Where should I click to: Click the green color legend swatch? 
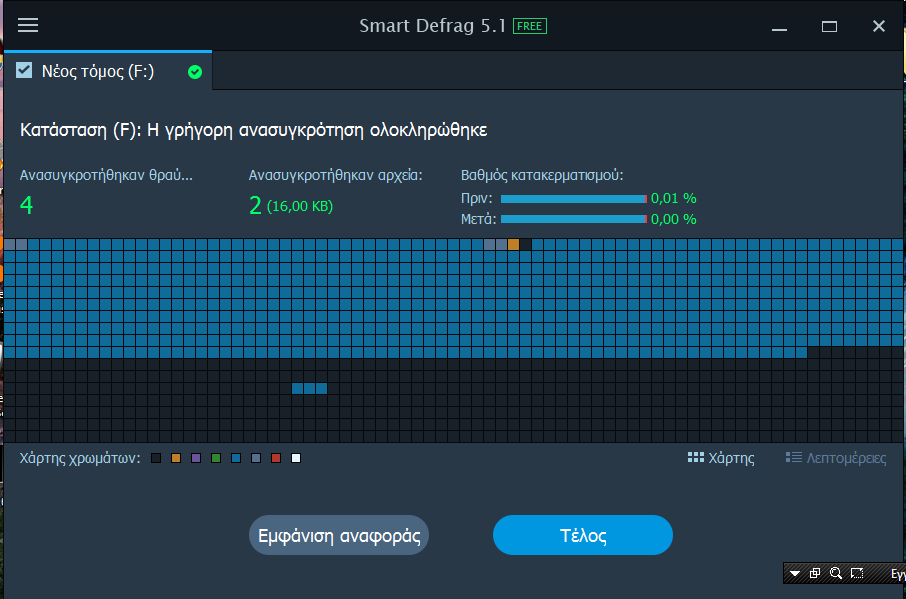(216, 458)
